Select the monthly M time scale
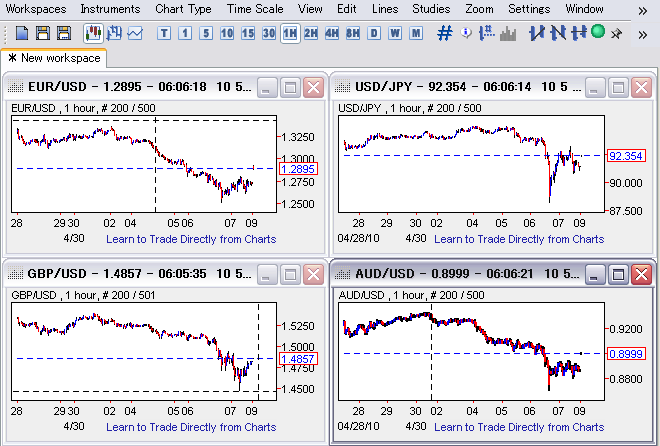This screenshot has width=660, height=446. click(x=416, y=33)
